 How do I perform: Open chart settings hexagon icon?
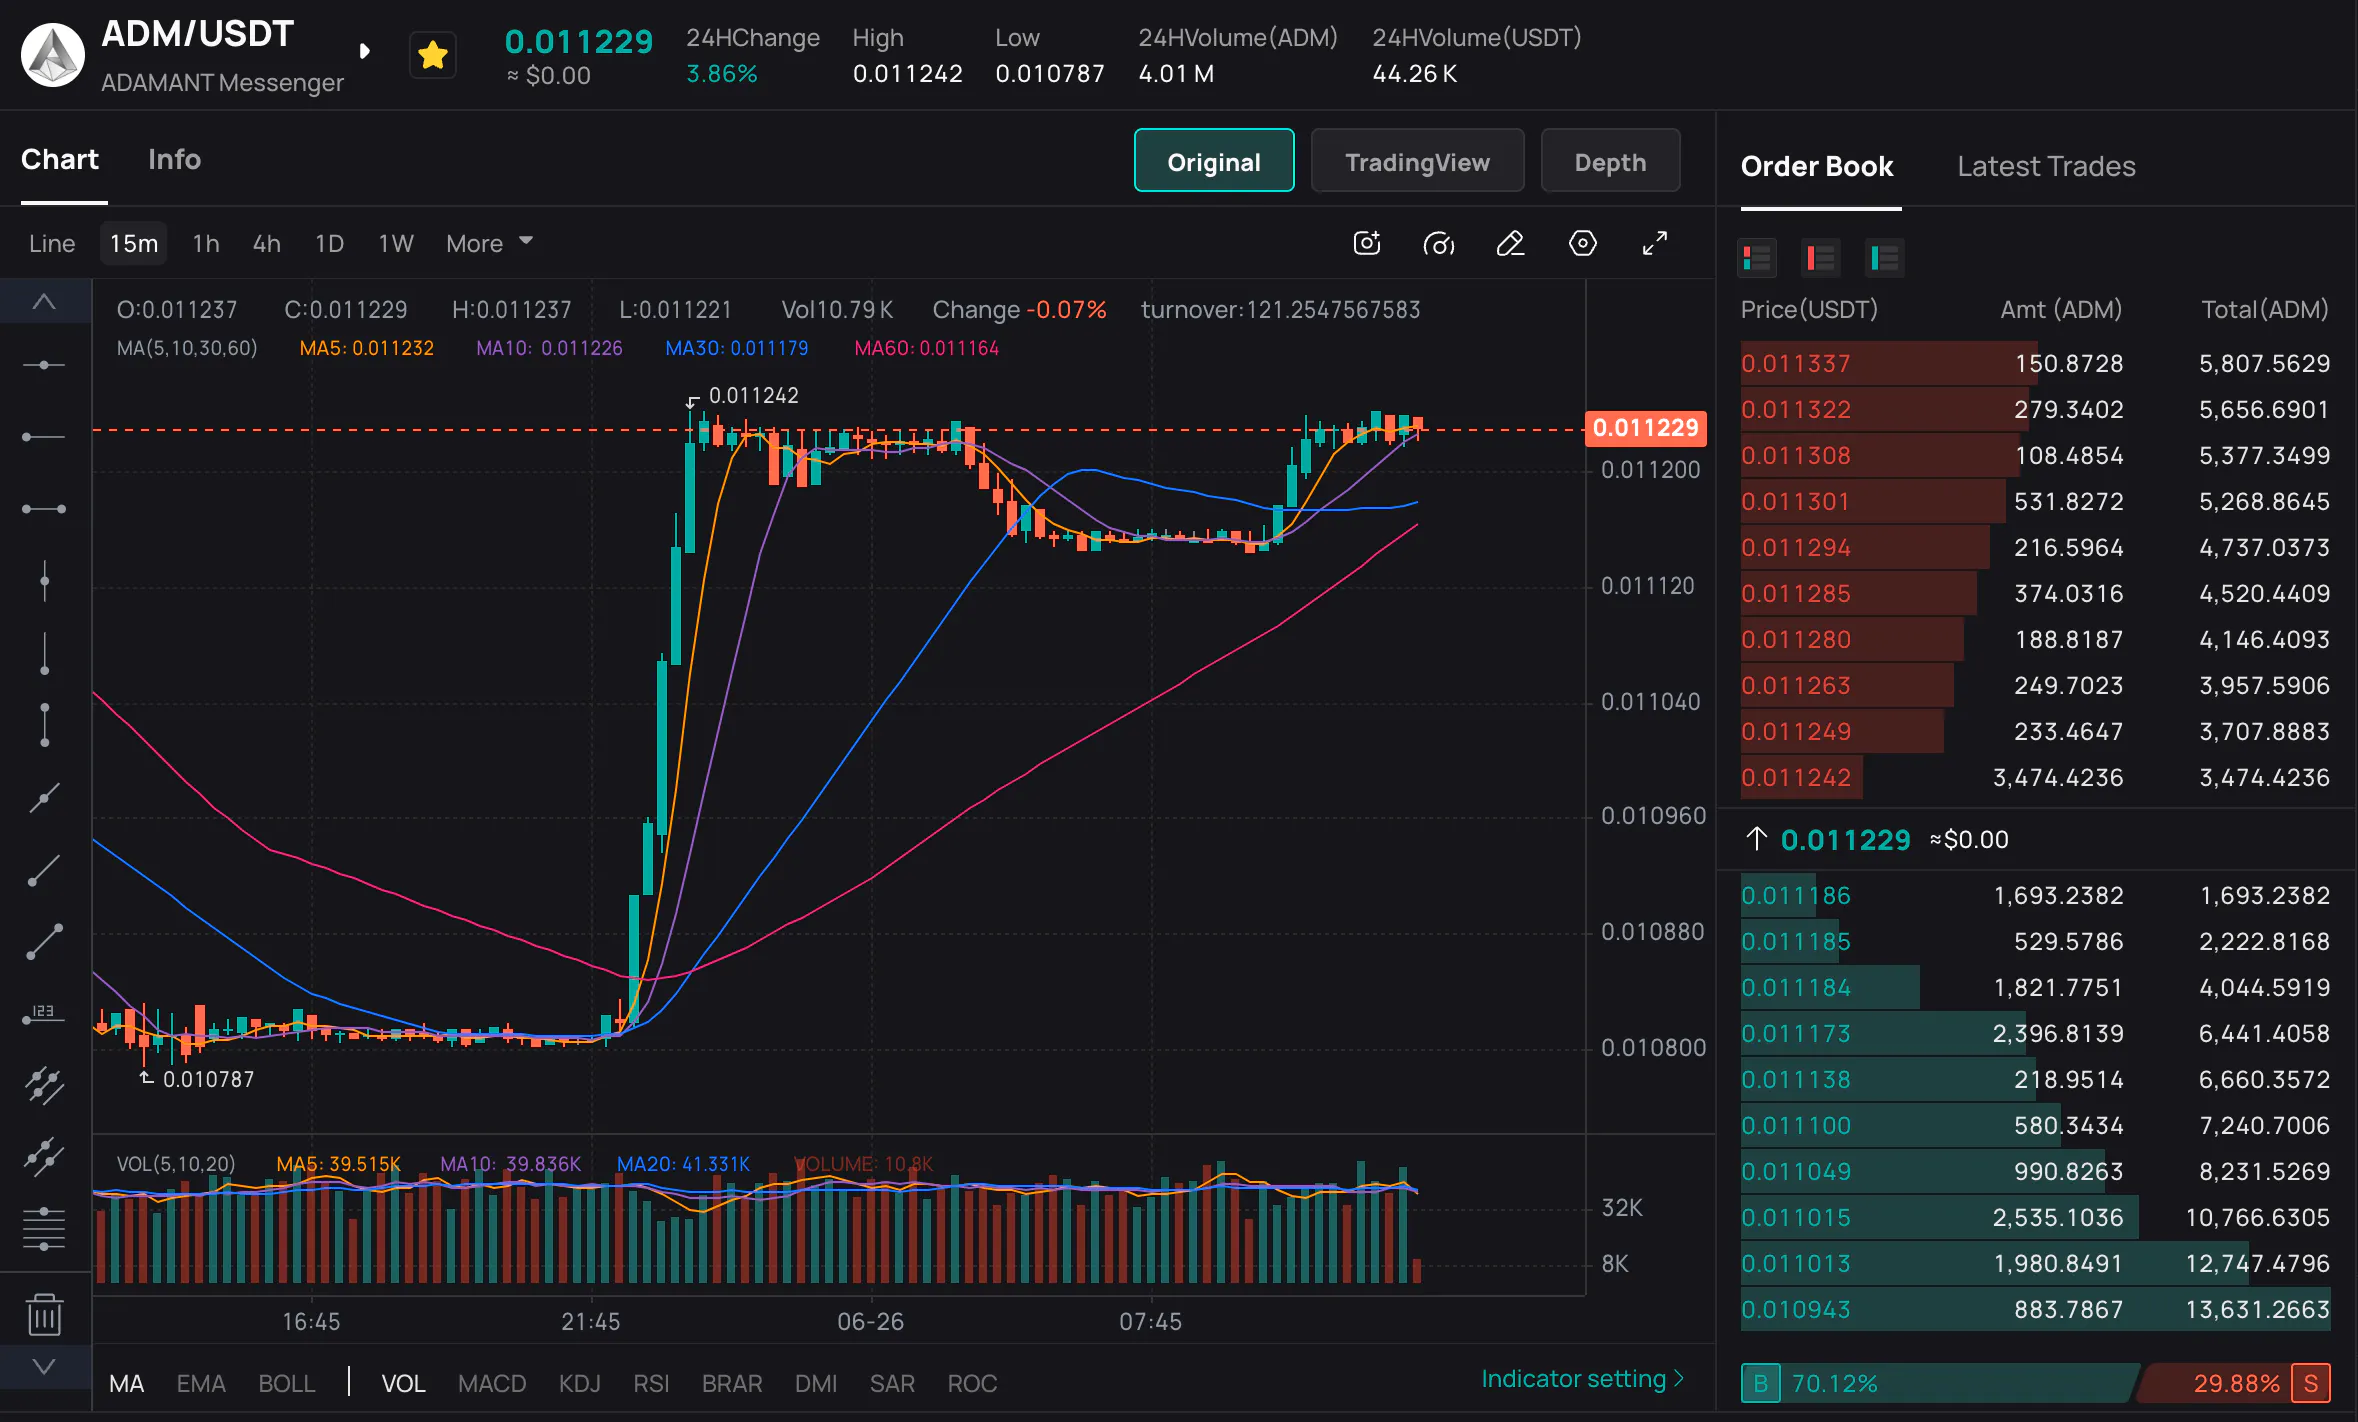[1583, 243]
